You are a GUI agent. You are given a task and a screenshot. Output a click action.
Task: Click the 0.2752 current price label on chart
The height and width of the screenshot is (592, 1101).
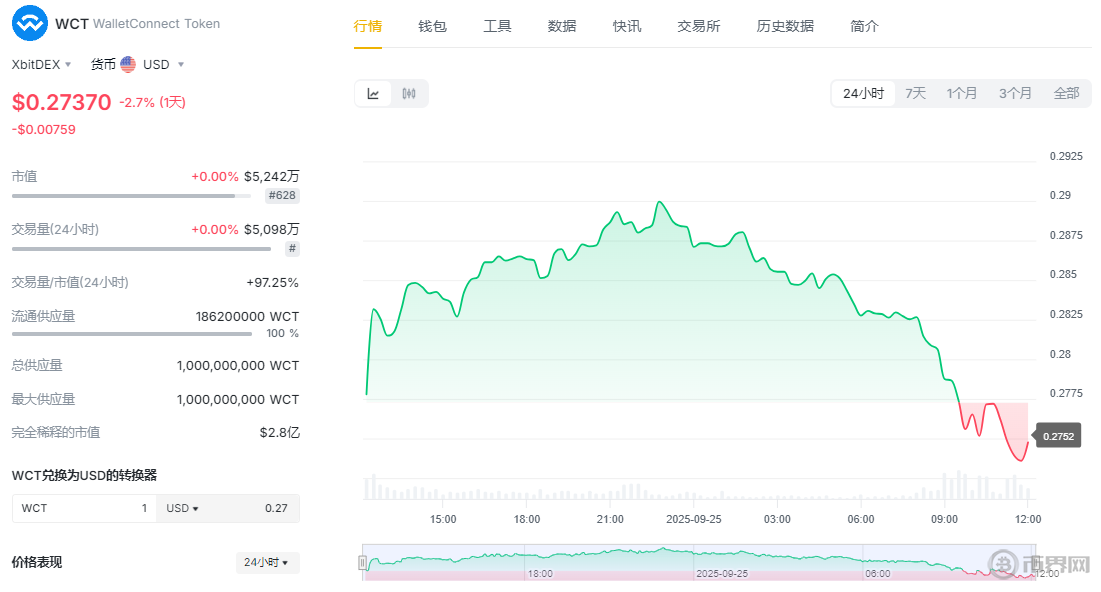[x=1058, y=436]
